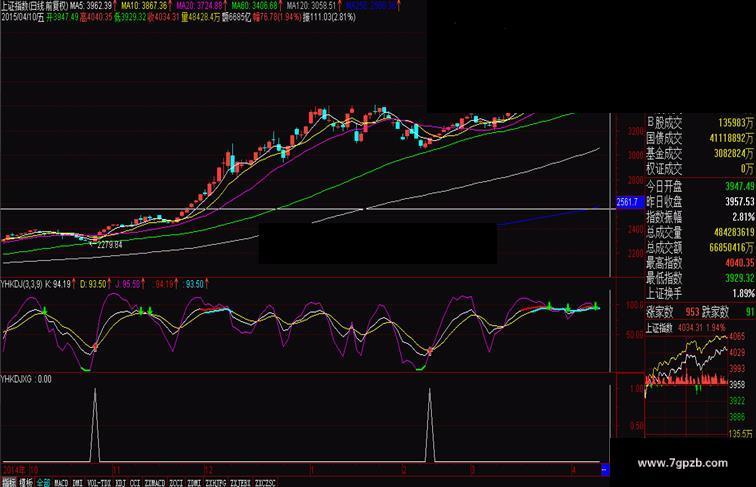Open the CCI indicator tab
This screenshot has width=756, height=487.
[x=135, y=483]
